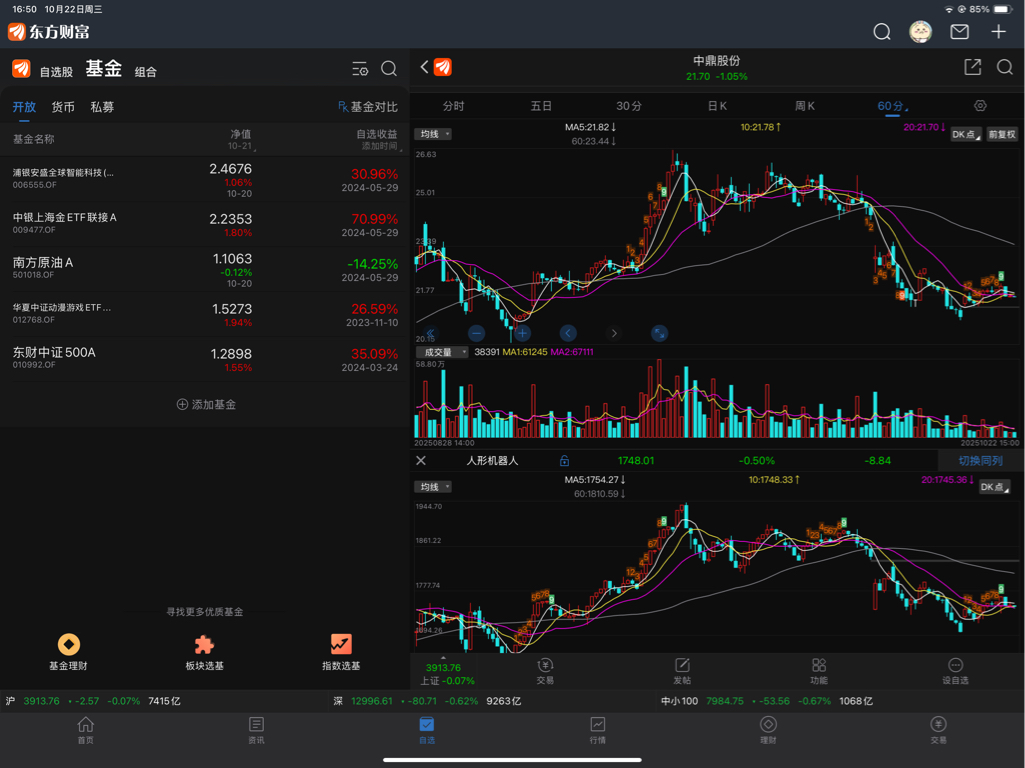Search stocks from chart header
The height and width of the screenshot is (768, 1025).
tap(1005, 67)
